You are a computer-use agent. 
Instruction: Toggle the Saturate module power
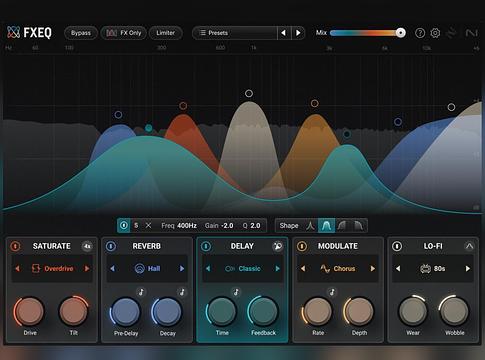coord(15,246)
